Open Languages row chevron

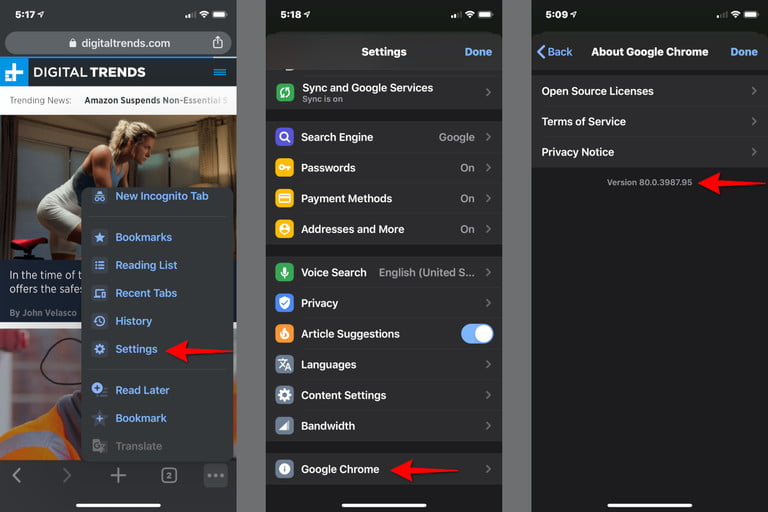(488, 365)
